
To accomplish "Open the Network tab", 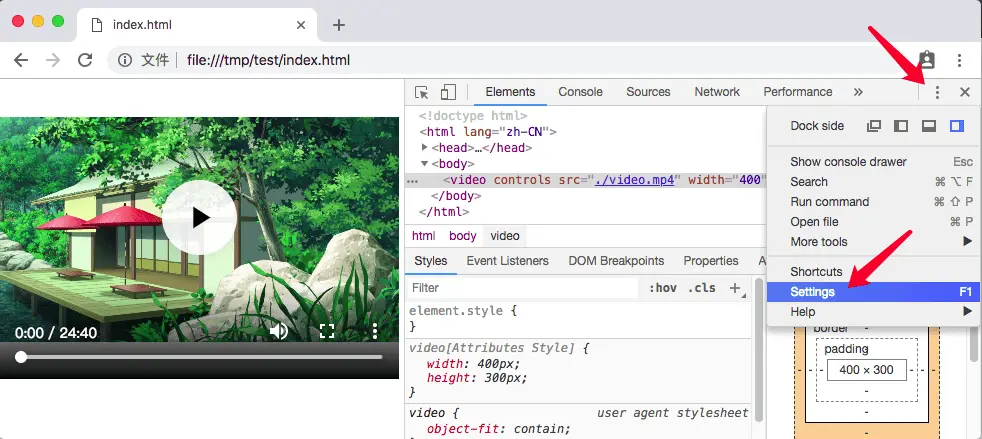I will click(717, 92).
